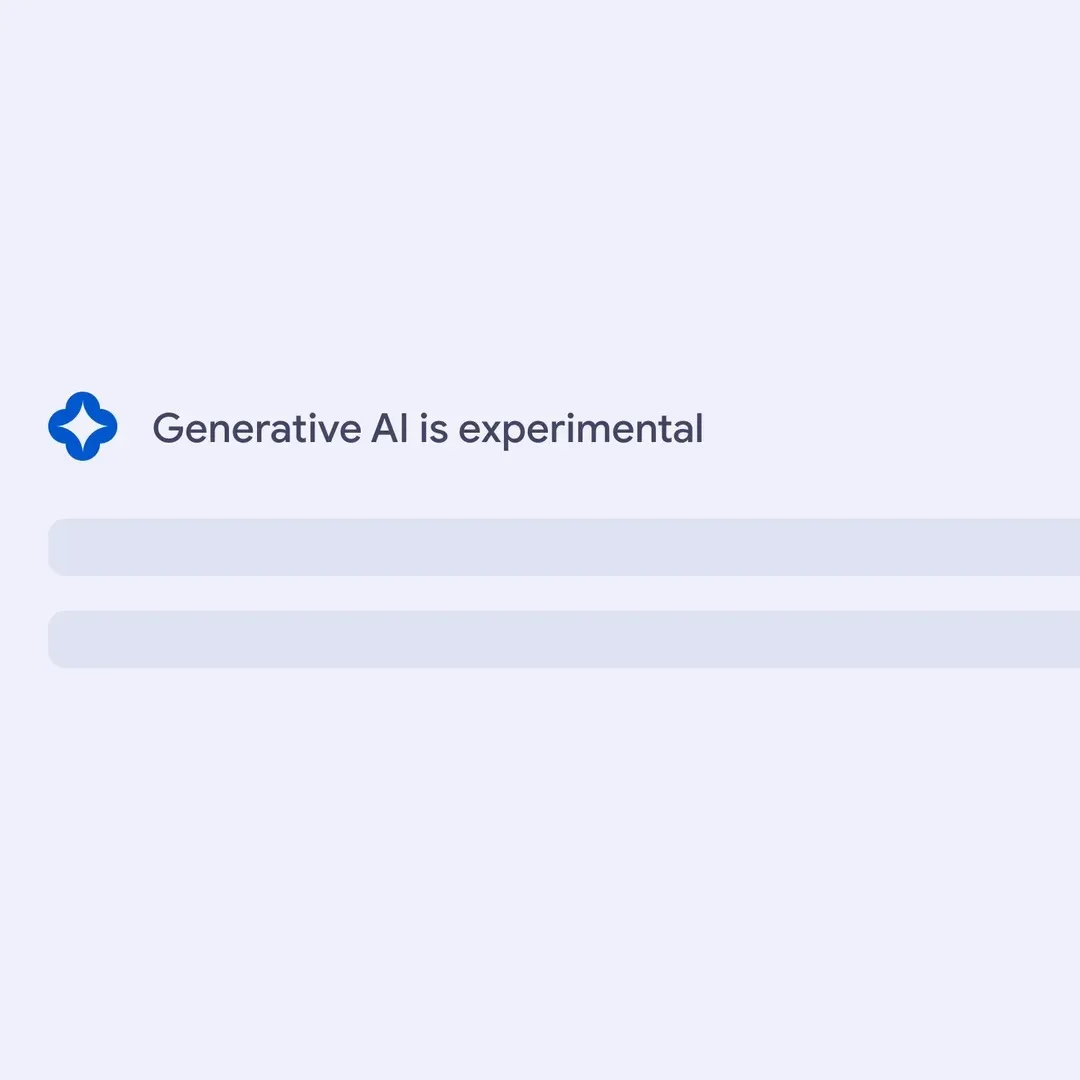This screenshot has height=1080, width=1080.
Task: Click the word "experimental" in the heading
Action: click(x=580, y=429)
